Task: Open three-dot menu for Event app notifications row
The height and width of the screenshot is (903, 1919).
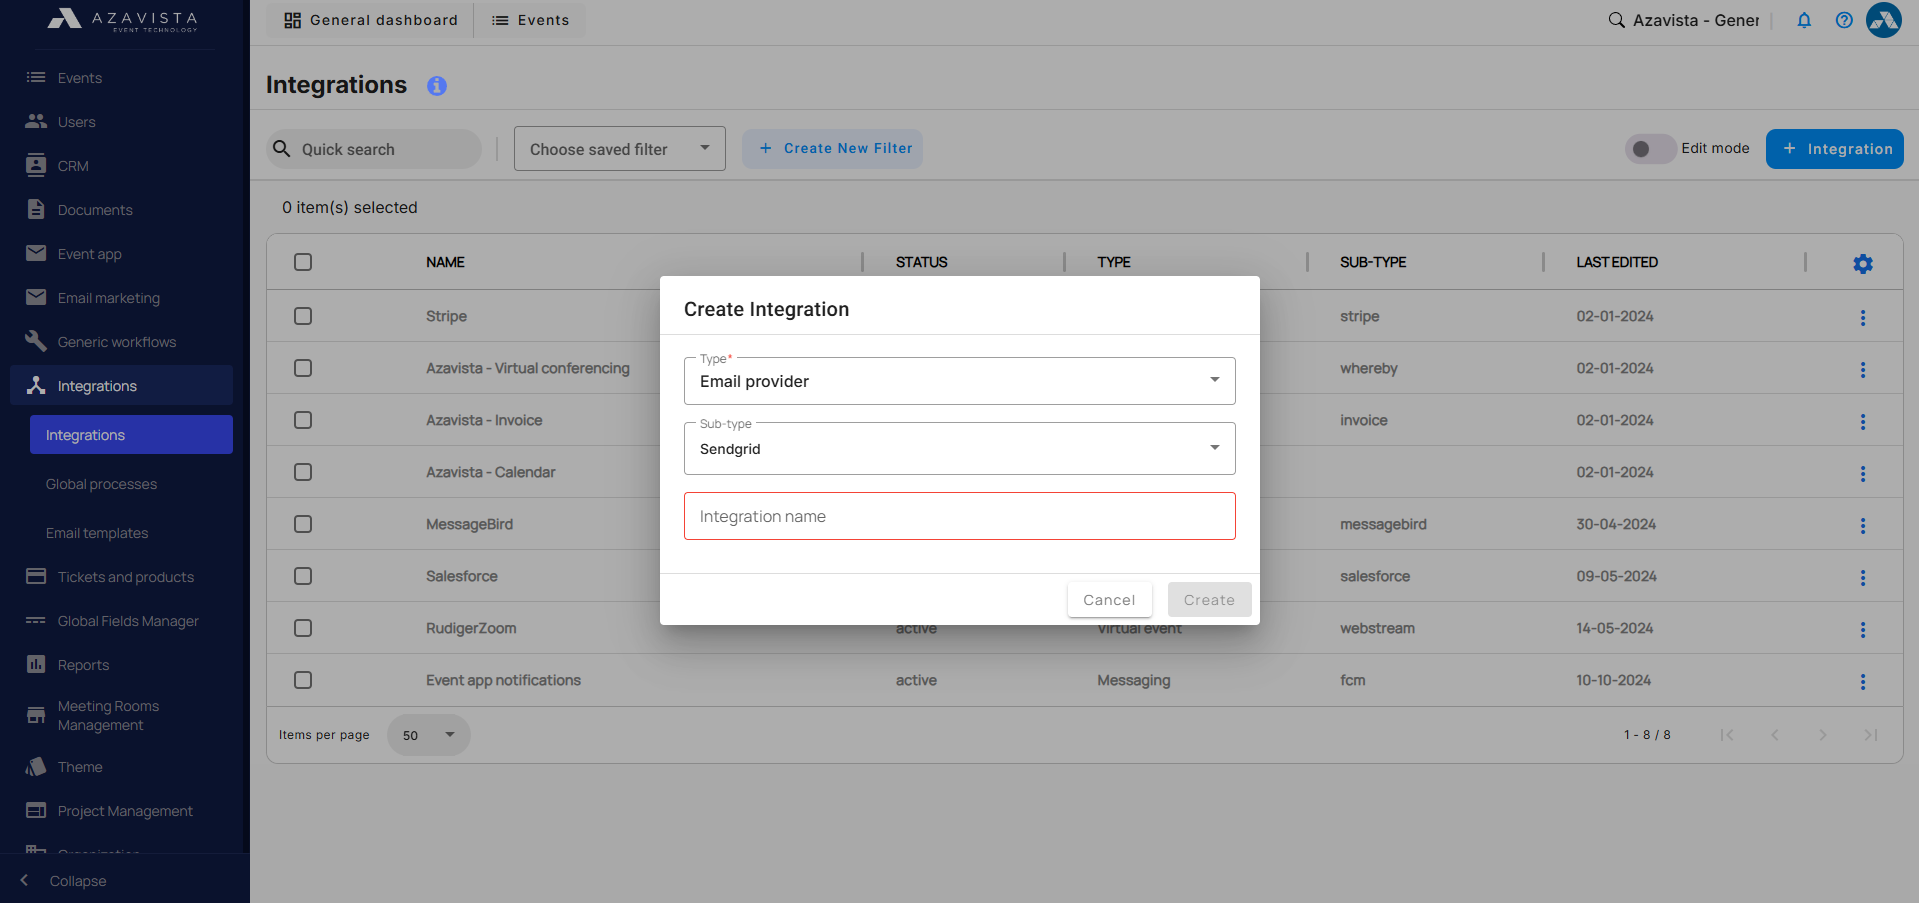Action: coord(1863,681)
